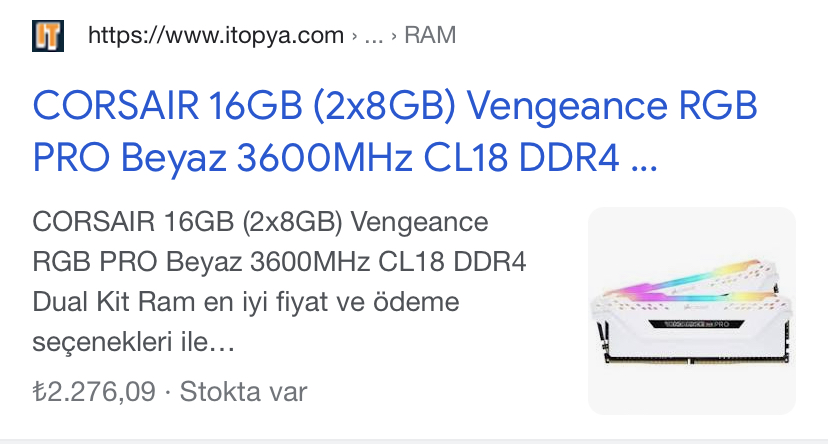Click CORSAIR in the blue headline

click(116, 106)
